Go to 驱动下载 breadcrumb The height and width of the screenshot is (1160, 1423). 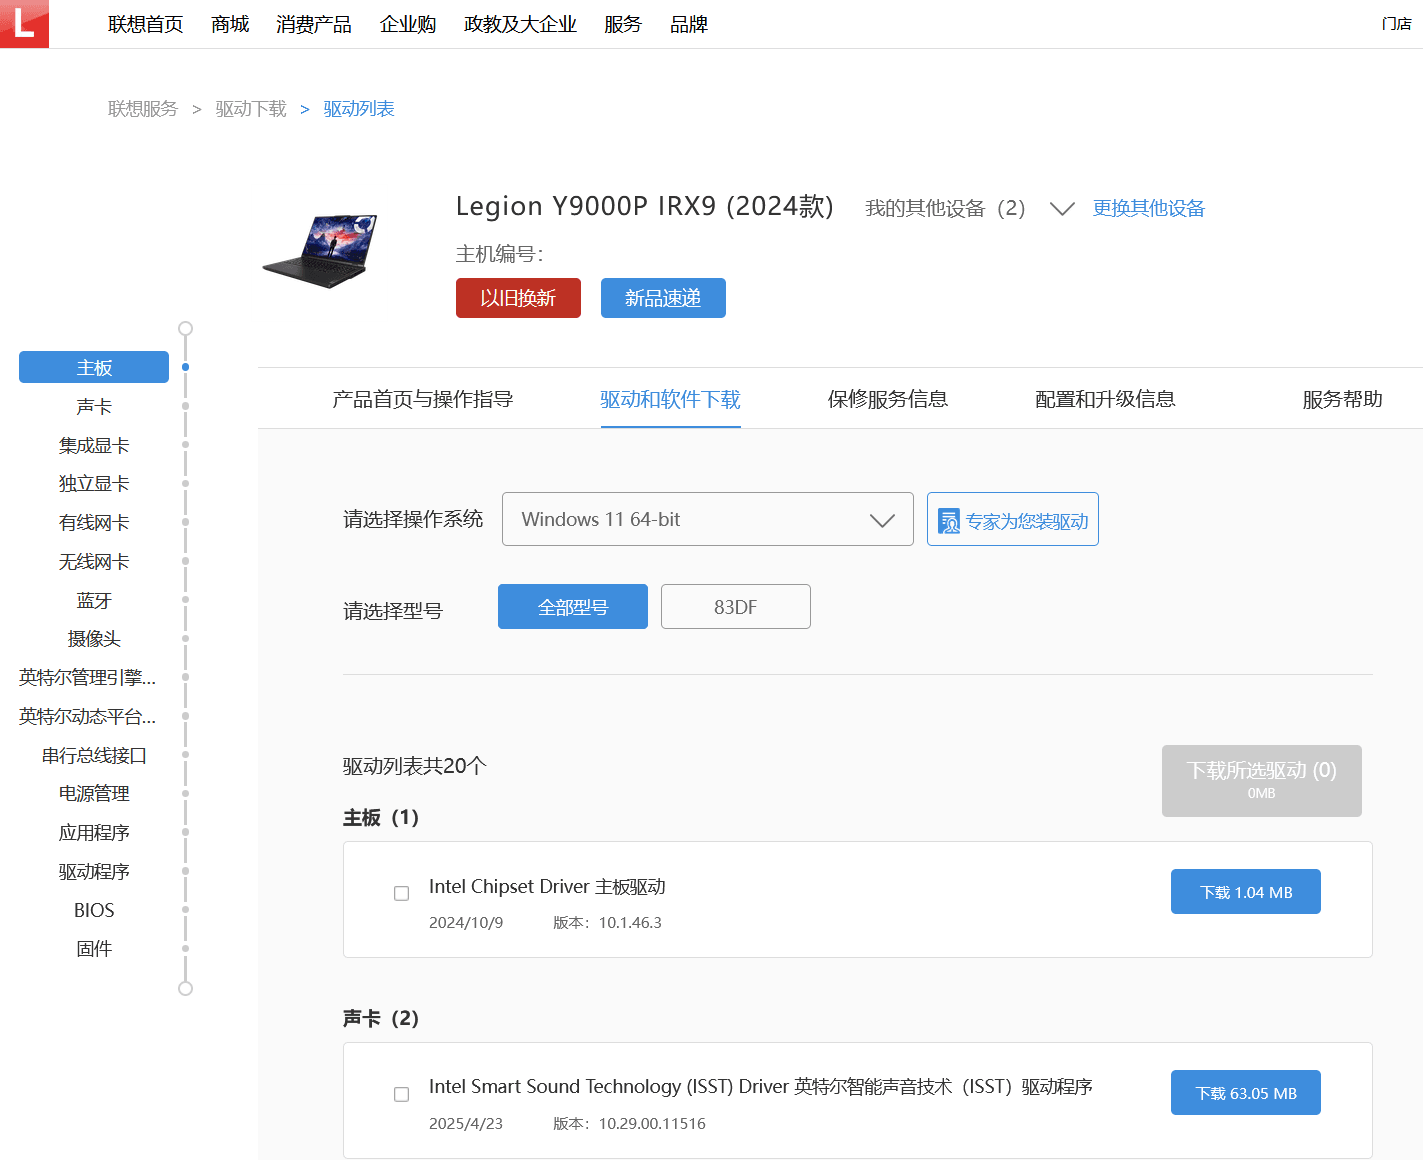click(251, 109)
